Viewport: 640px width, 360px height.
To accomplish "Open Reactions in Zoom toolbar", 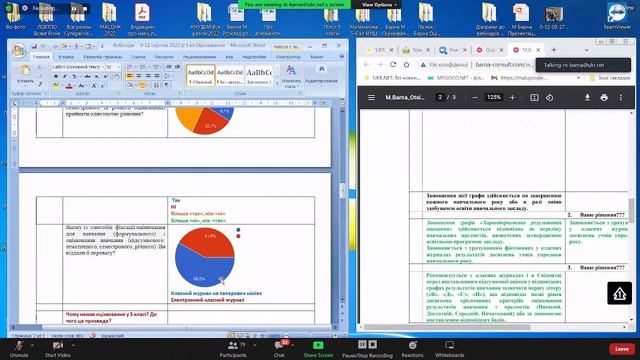I will click(x=412, y=349).
